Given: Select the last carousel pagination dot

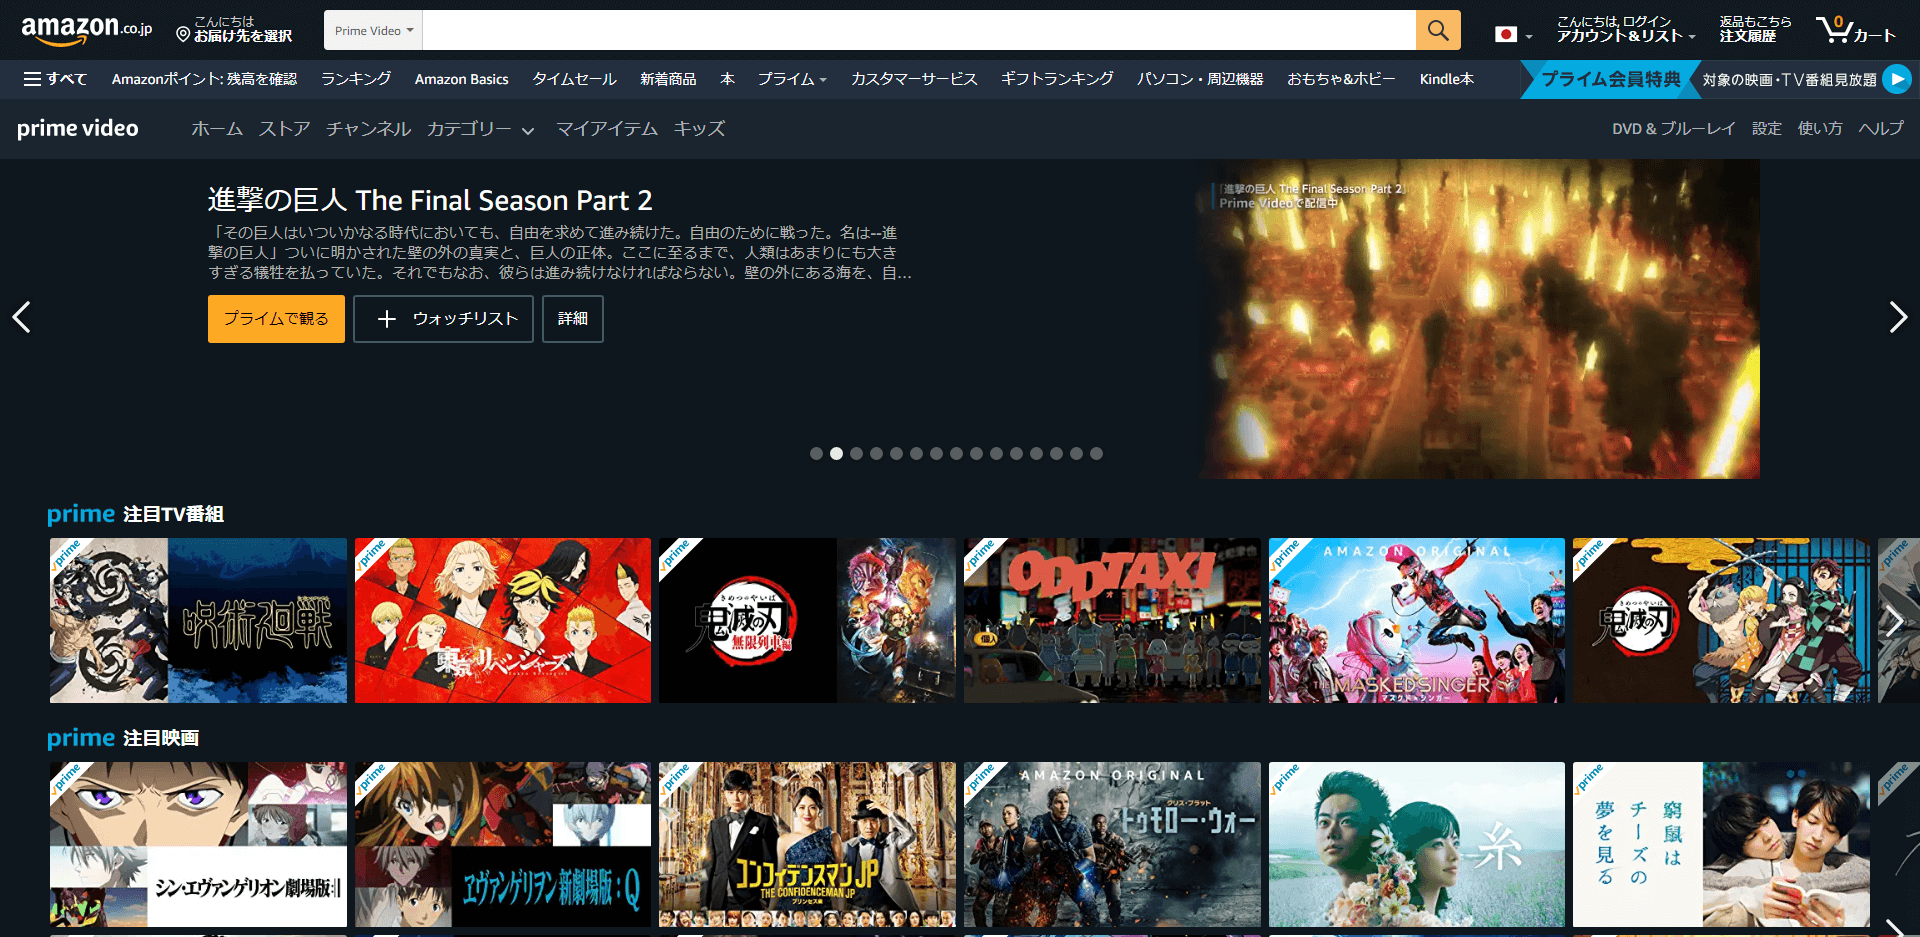Looking at the screenshot, I should (x=1096, y=453).
